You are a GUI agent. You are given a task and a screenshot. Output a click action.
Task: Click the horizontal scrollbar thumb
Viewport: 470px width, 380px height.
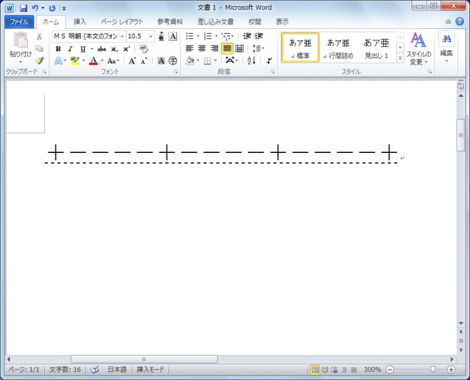144,359
